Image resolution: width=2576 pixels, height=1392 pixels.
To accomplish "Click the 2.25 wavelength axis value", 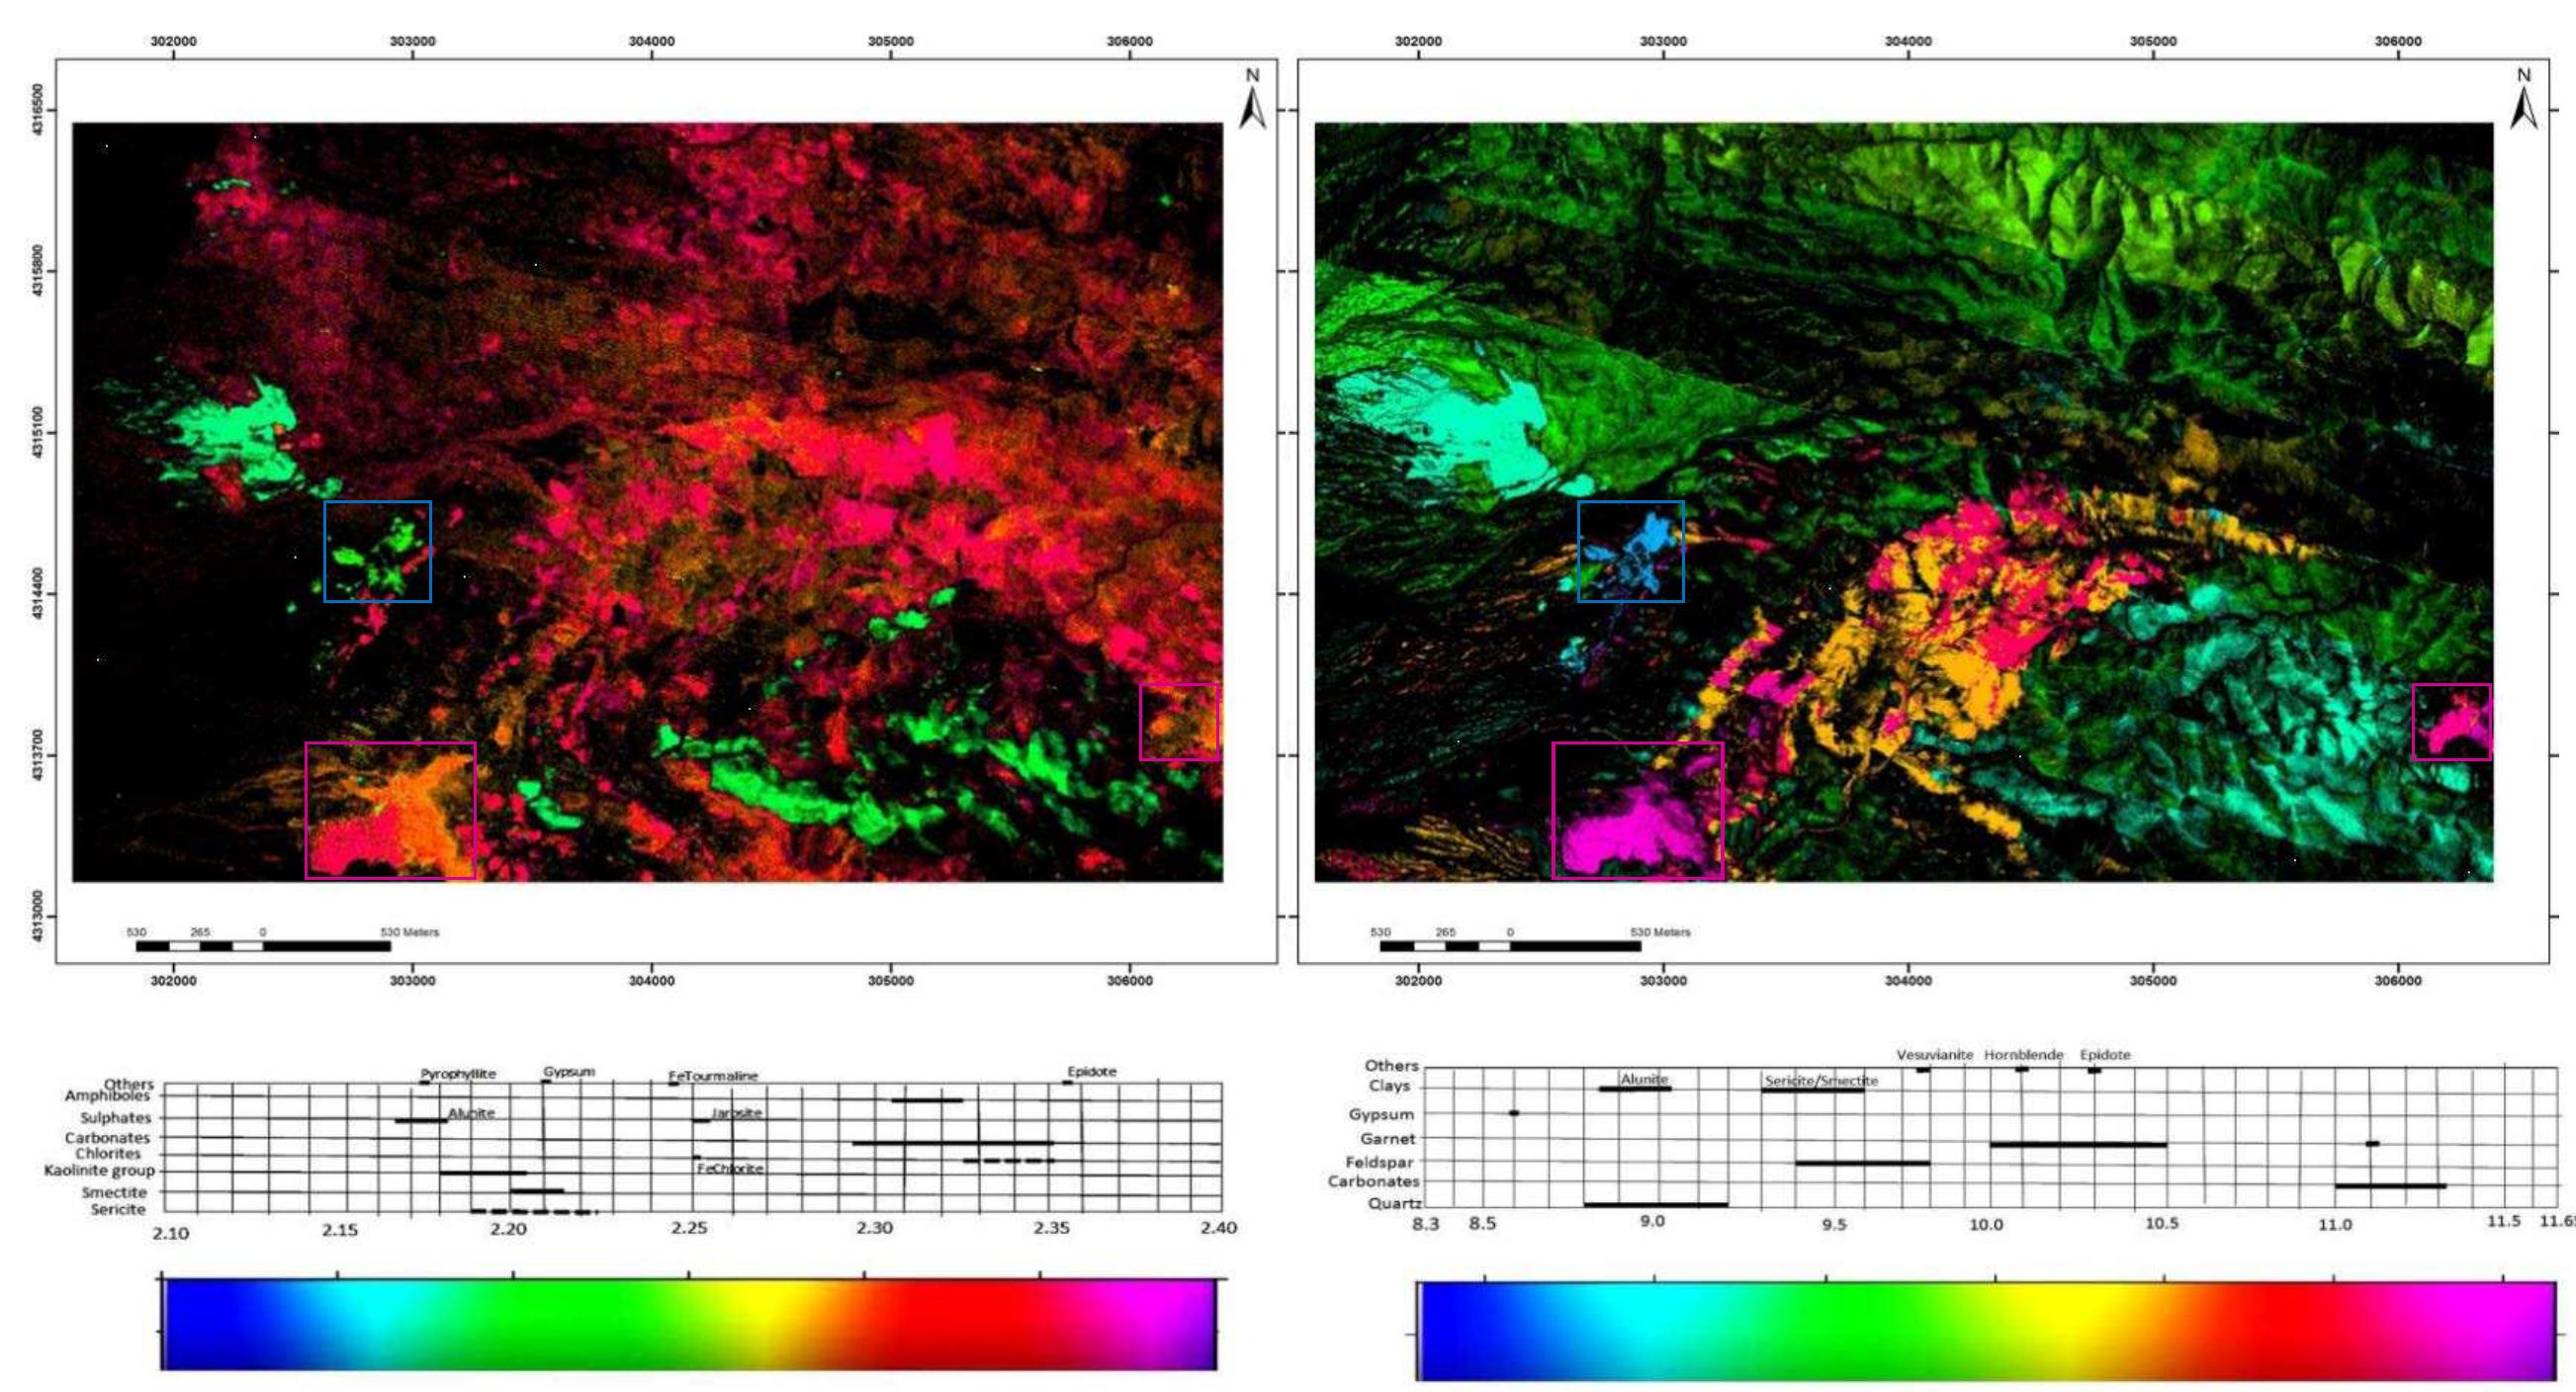I will tap(689, 1228).
